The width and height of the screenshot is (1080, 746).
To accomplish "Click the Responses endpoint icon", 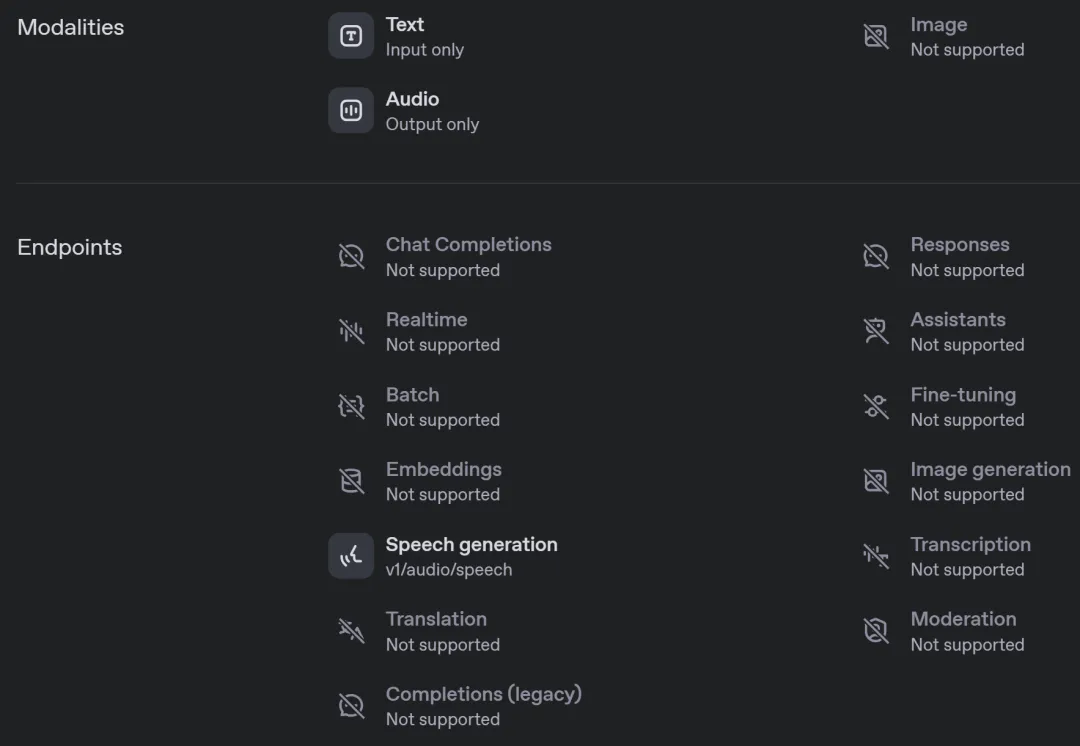I will [876, 256].
